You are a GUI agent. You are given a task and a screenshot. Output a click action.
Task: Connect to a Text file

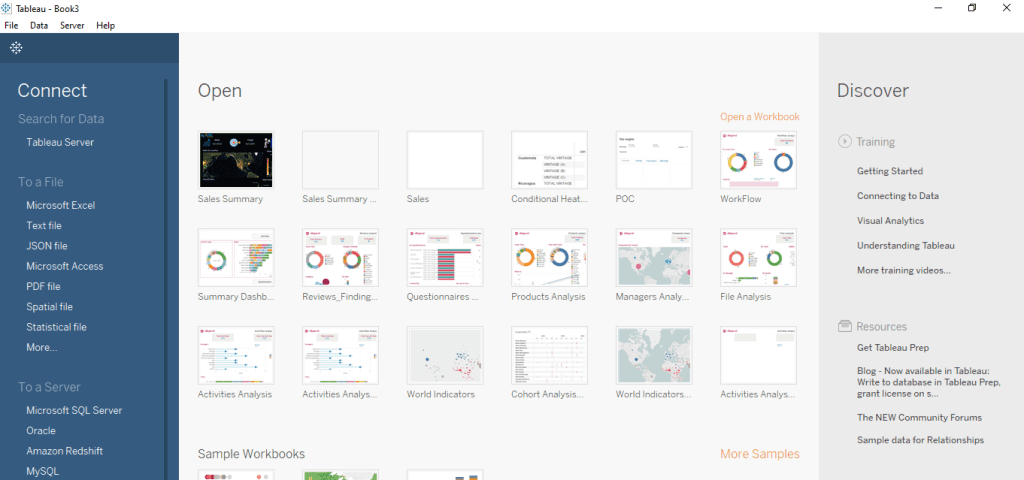44,225
